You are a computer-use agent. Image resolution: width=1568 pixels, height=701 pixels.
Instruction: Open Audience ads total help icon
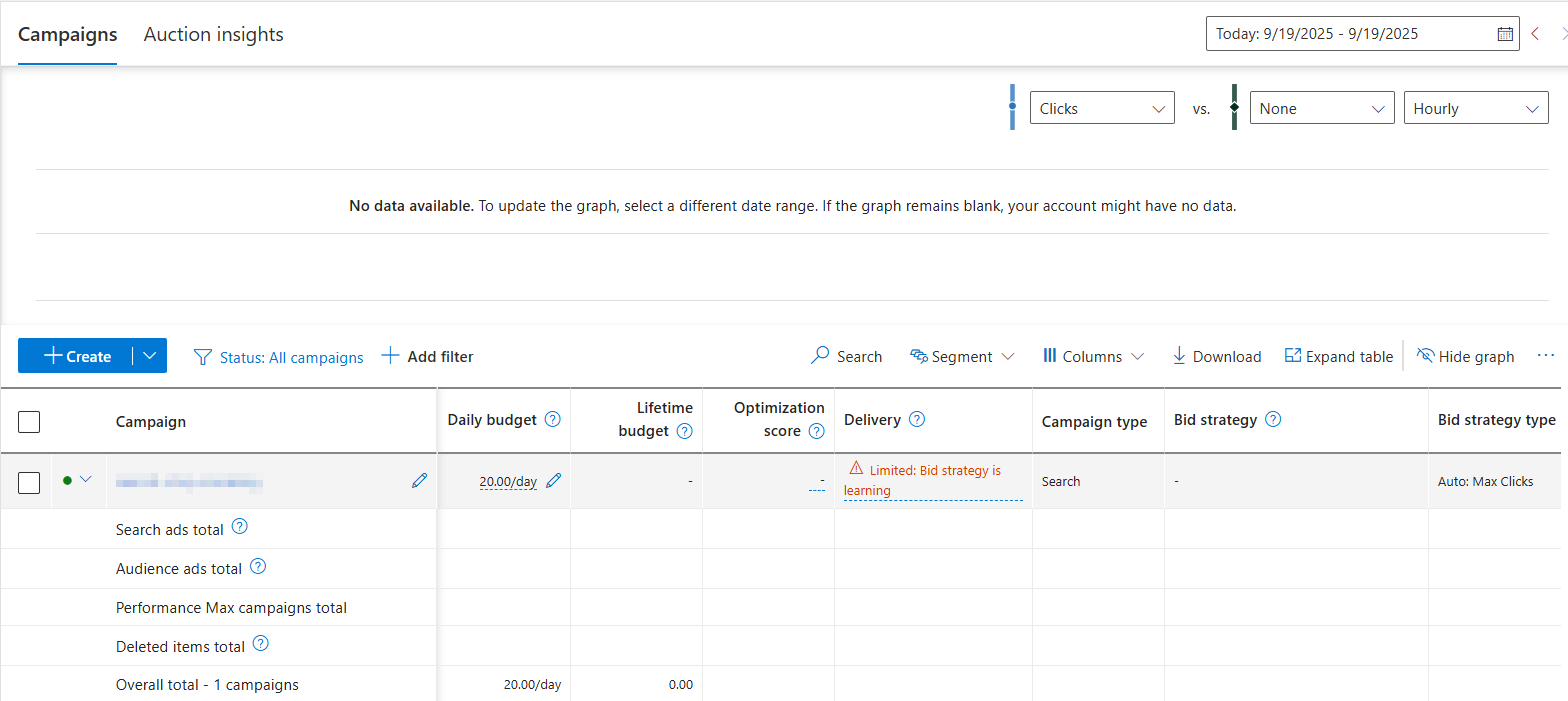258,566
